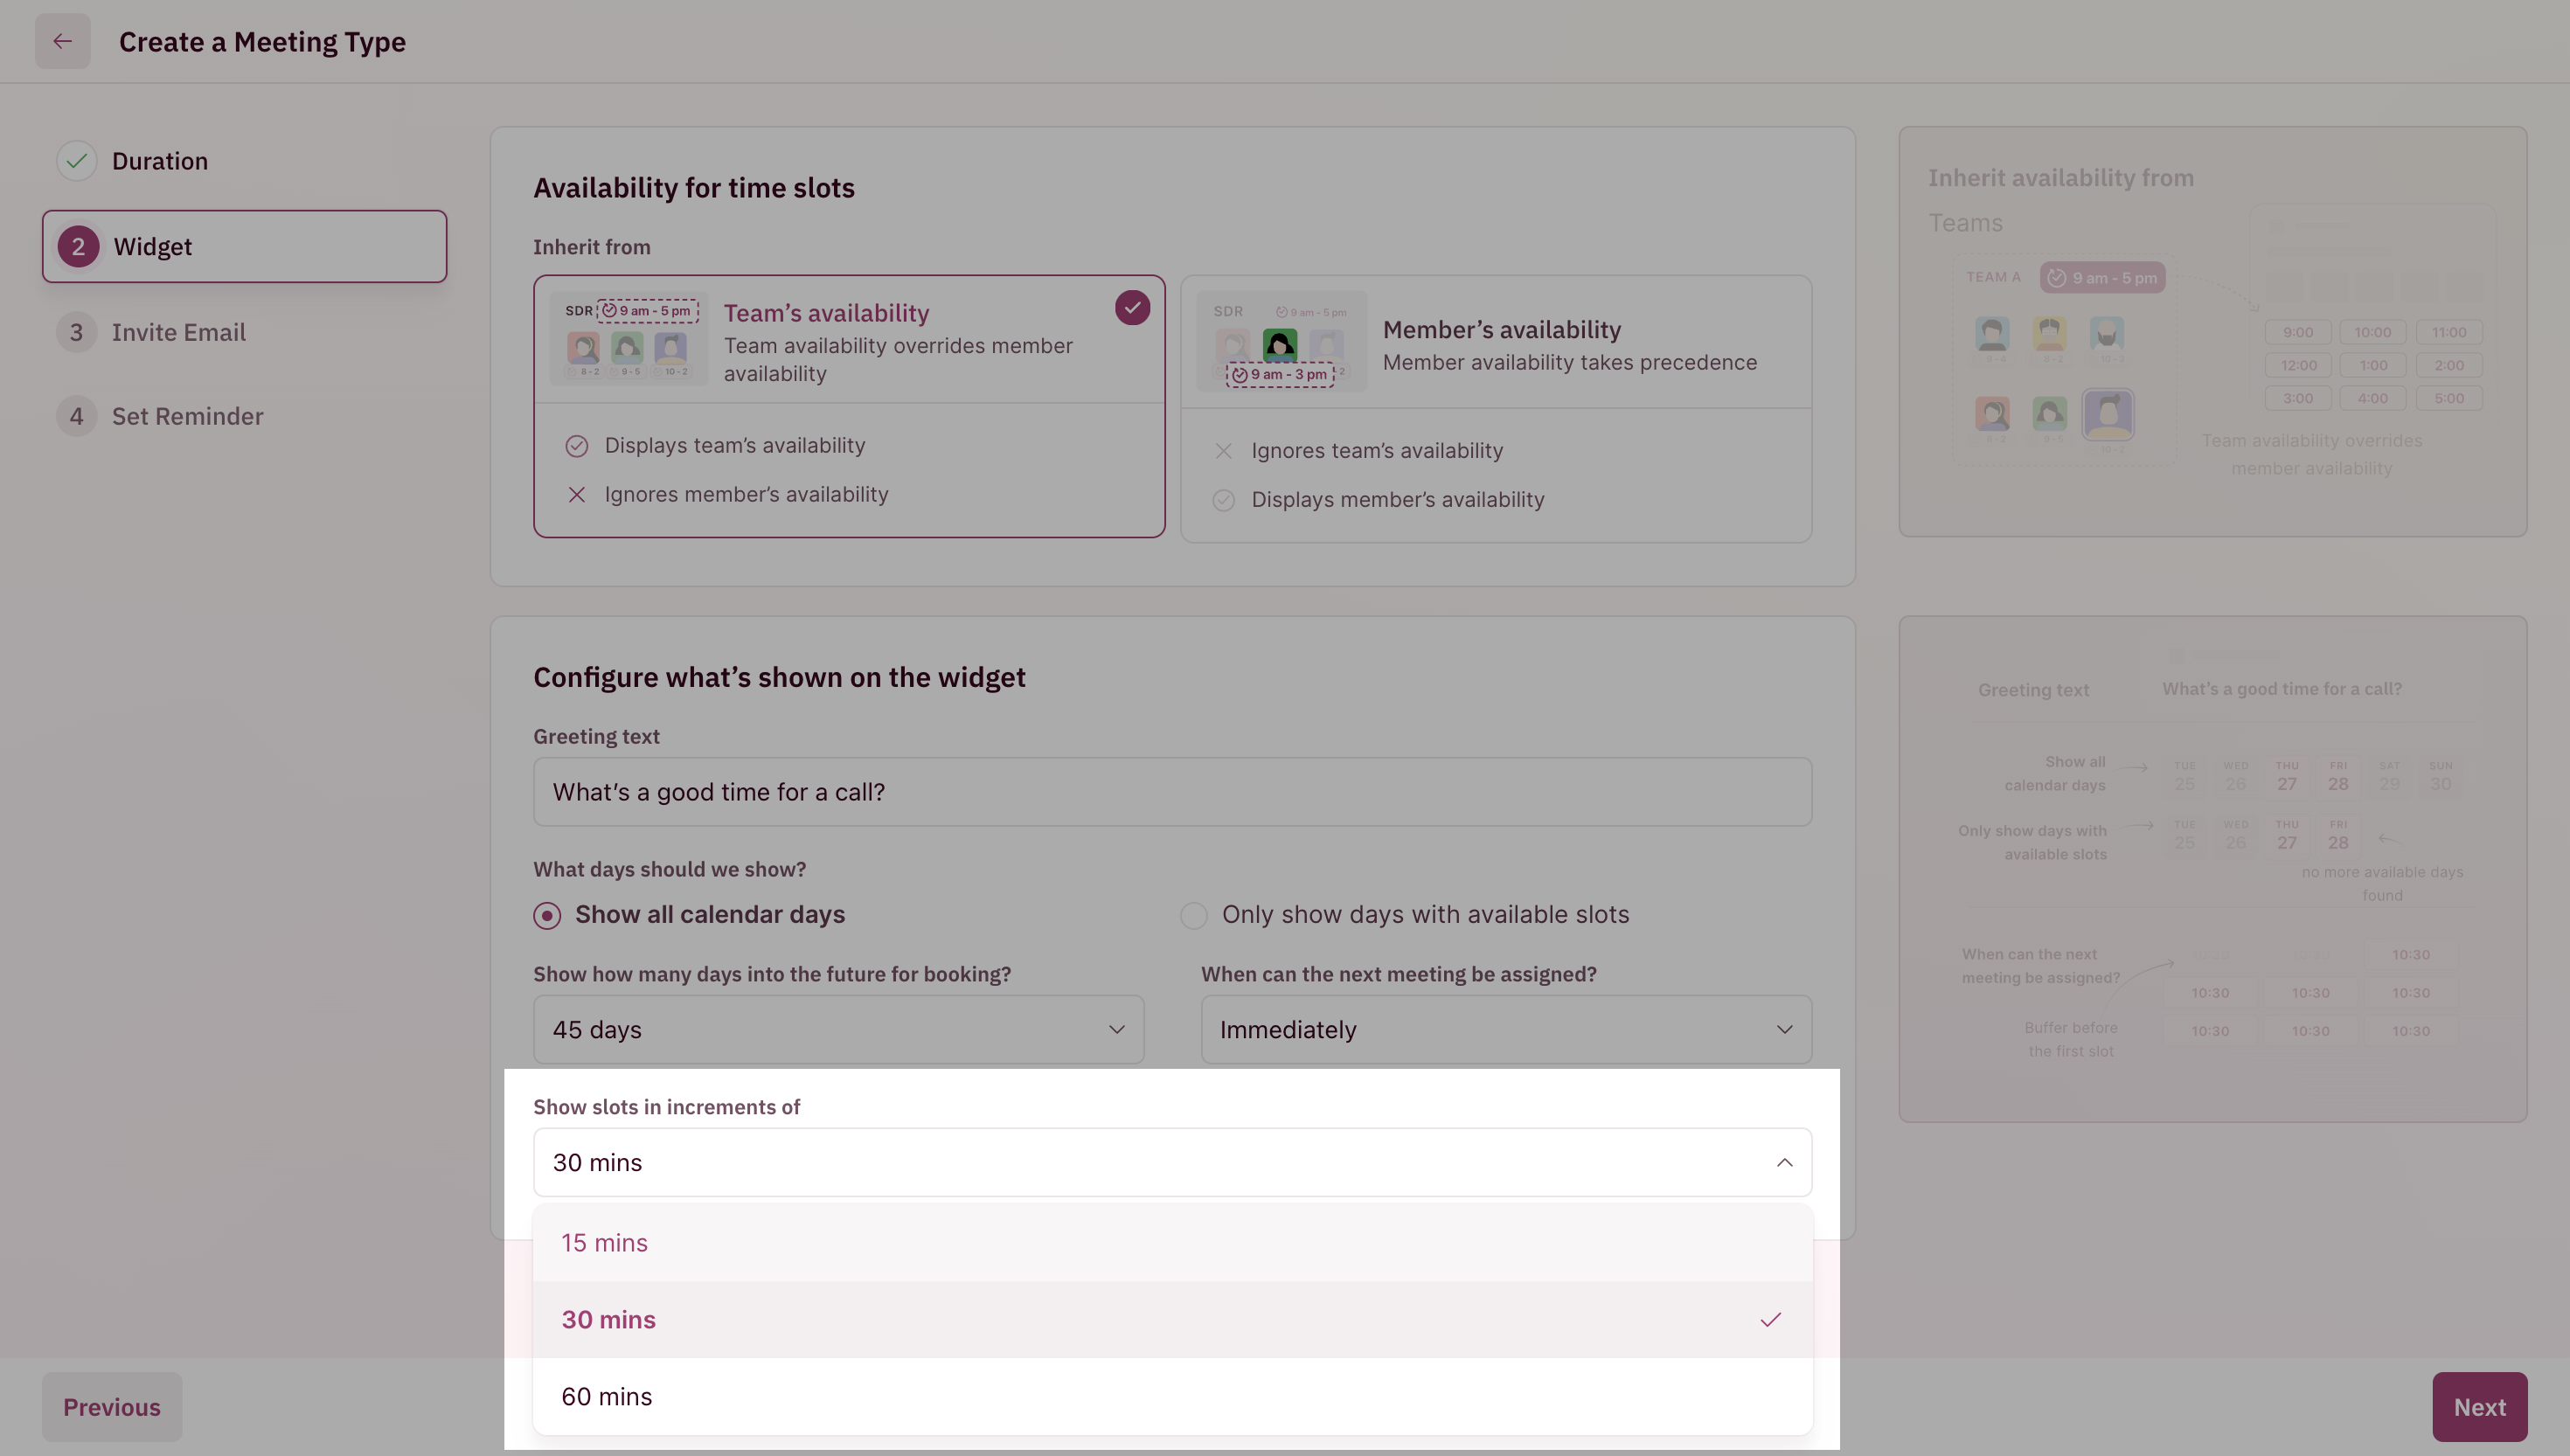Screen dimensions: 2570x1456
Task: Click the Set Reminder step number 4 badge
Action: point(77,416)
